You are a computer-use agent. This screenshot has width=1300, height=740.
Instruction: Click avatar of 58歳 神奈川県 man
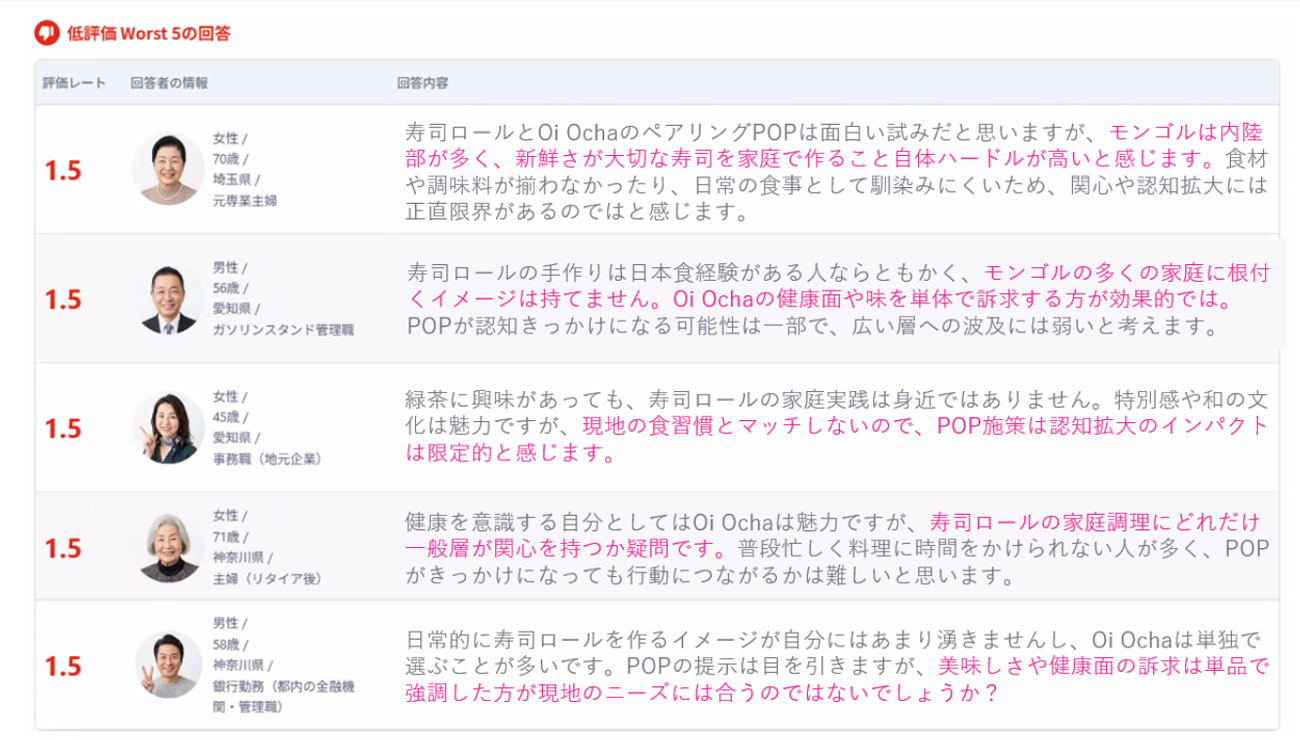tap(168, 665)
